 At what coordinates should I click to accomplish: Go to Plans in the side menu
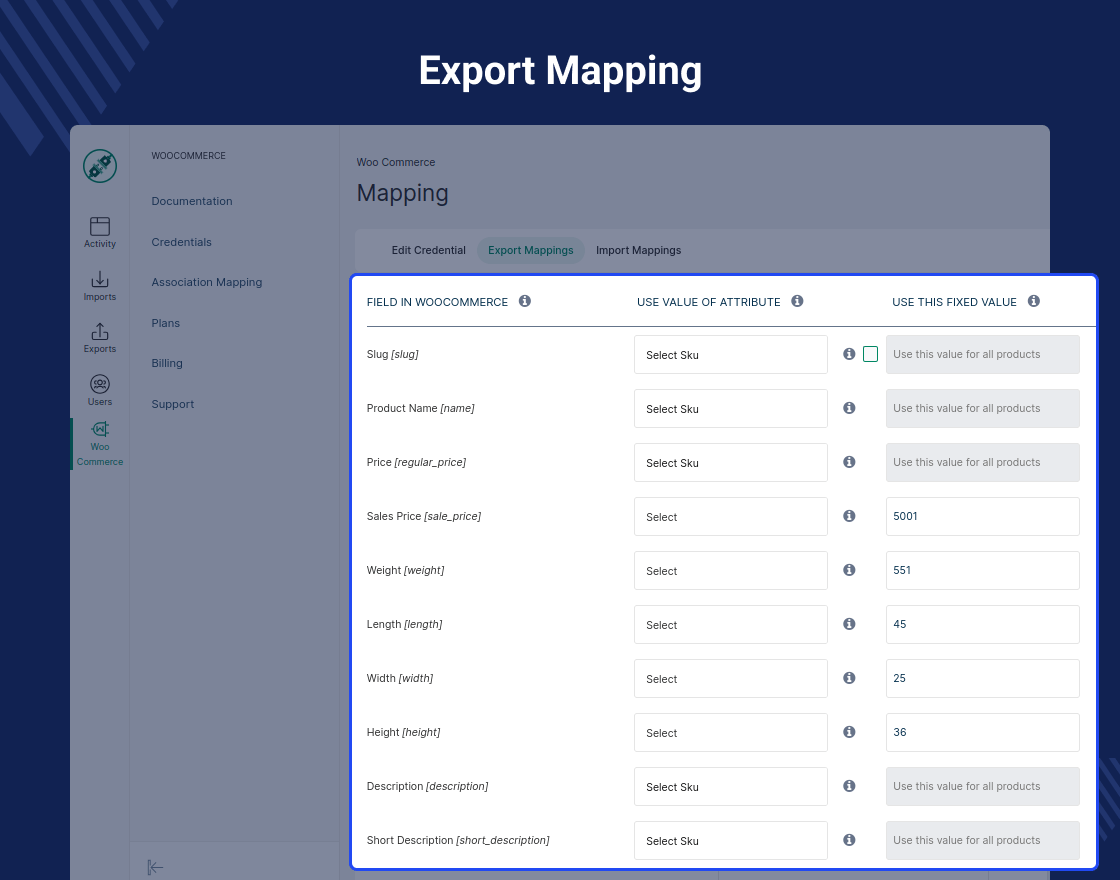pyautogui.click(x=166, y=323)
